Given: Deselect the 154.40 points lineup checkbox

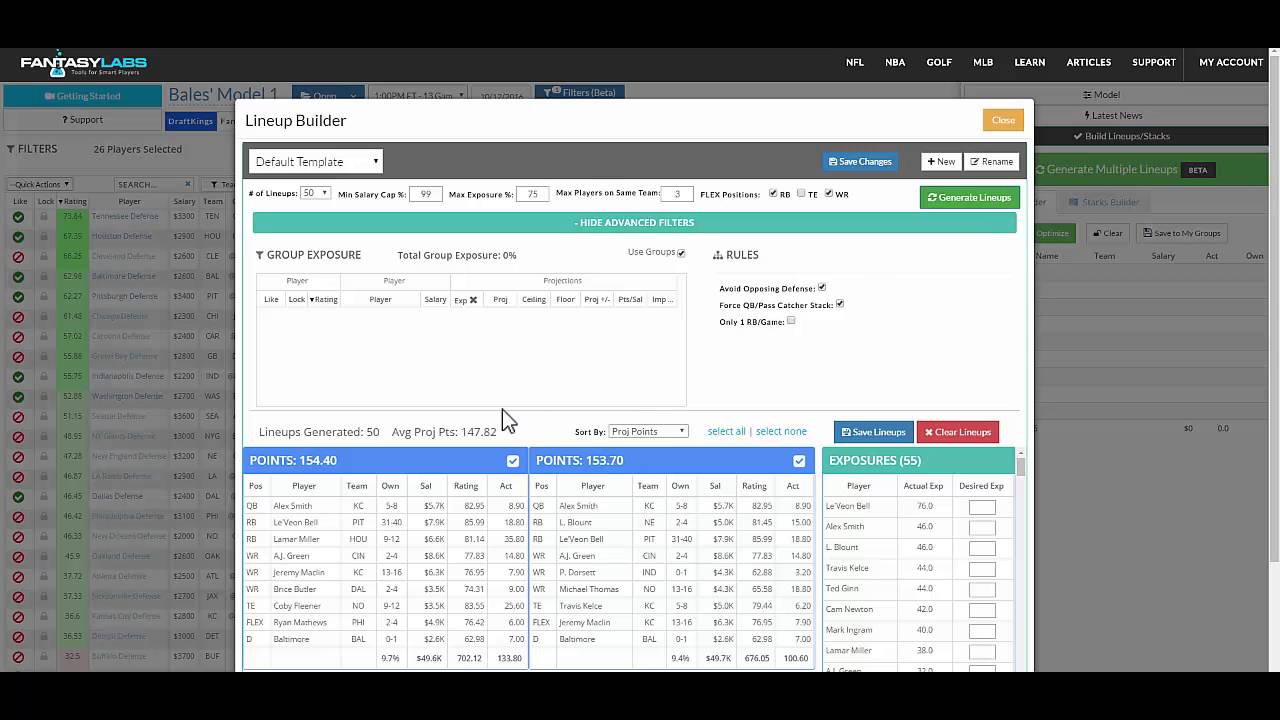Looking at the screenshot, I should coord(513,461).
